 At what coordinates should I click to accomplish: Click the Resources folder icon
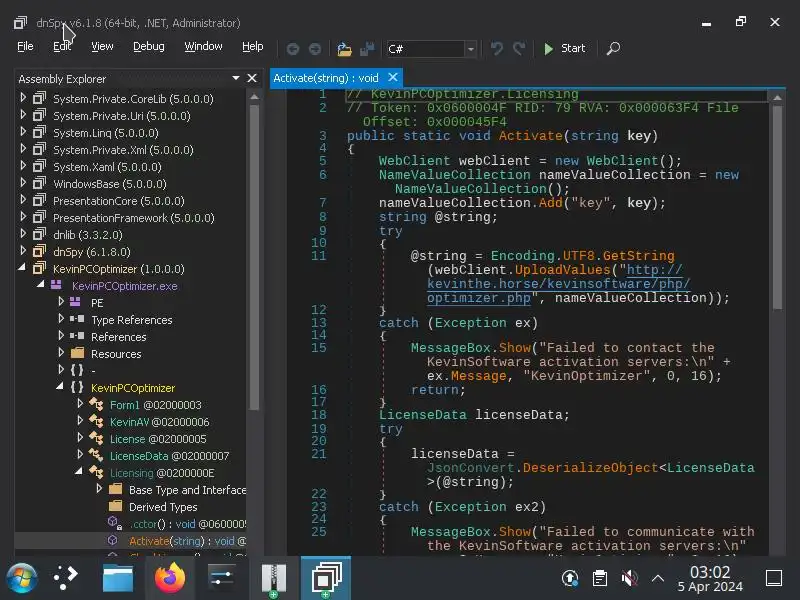click(x=78, y=353)
